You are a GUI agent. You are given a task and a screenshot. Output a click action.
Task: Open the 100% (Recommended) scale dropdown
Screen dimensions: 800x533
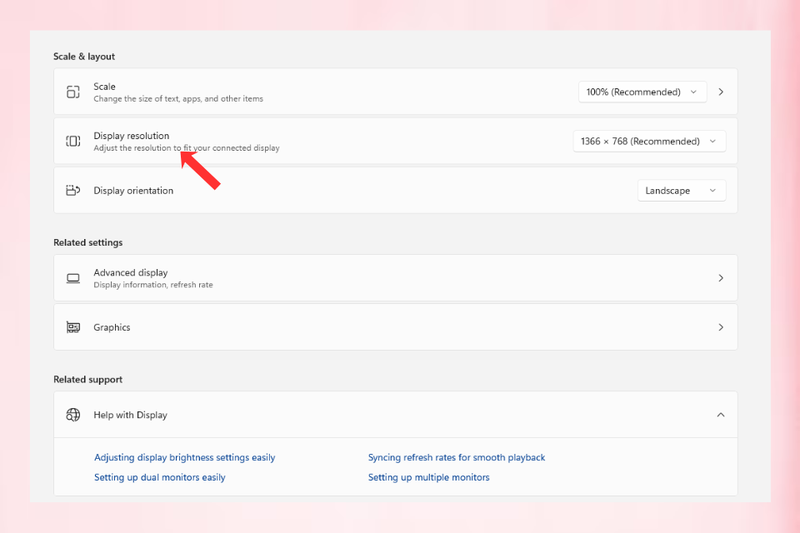pos(642,92)
